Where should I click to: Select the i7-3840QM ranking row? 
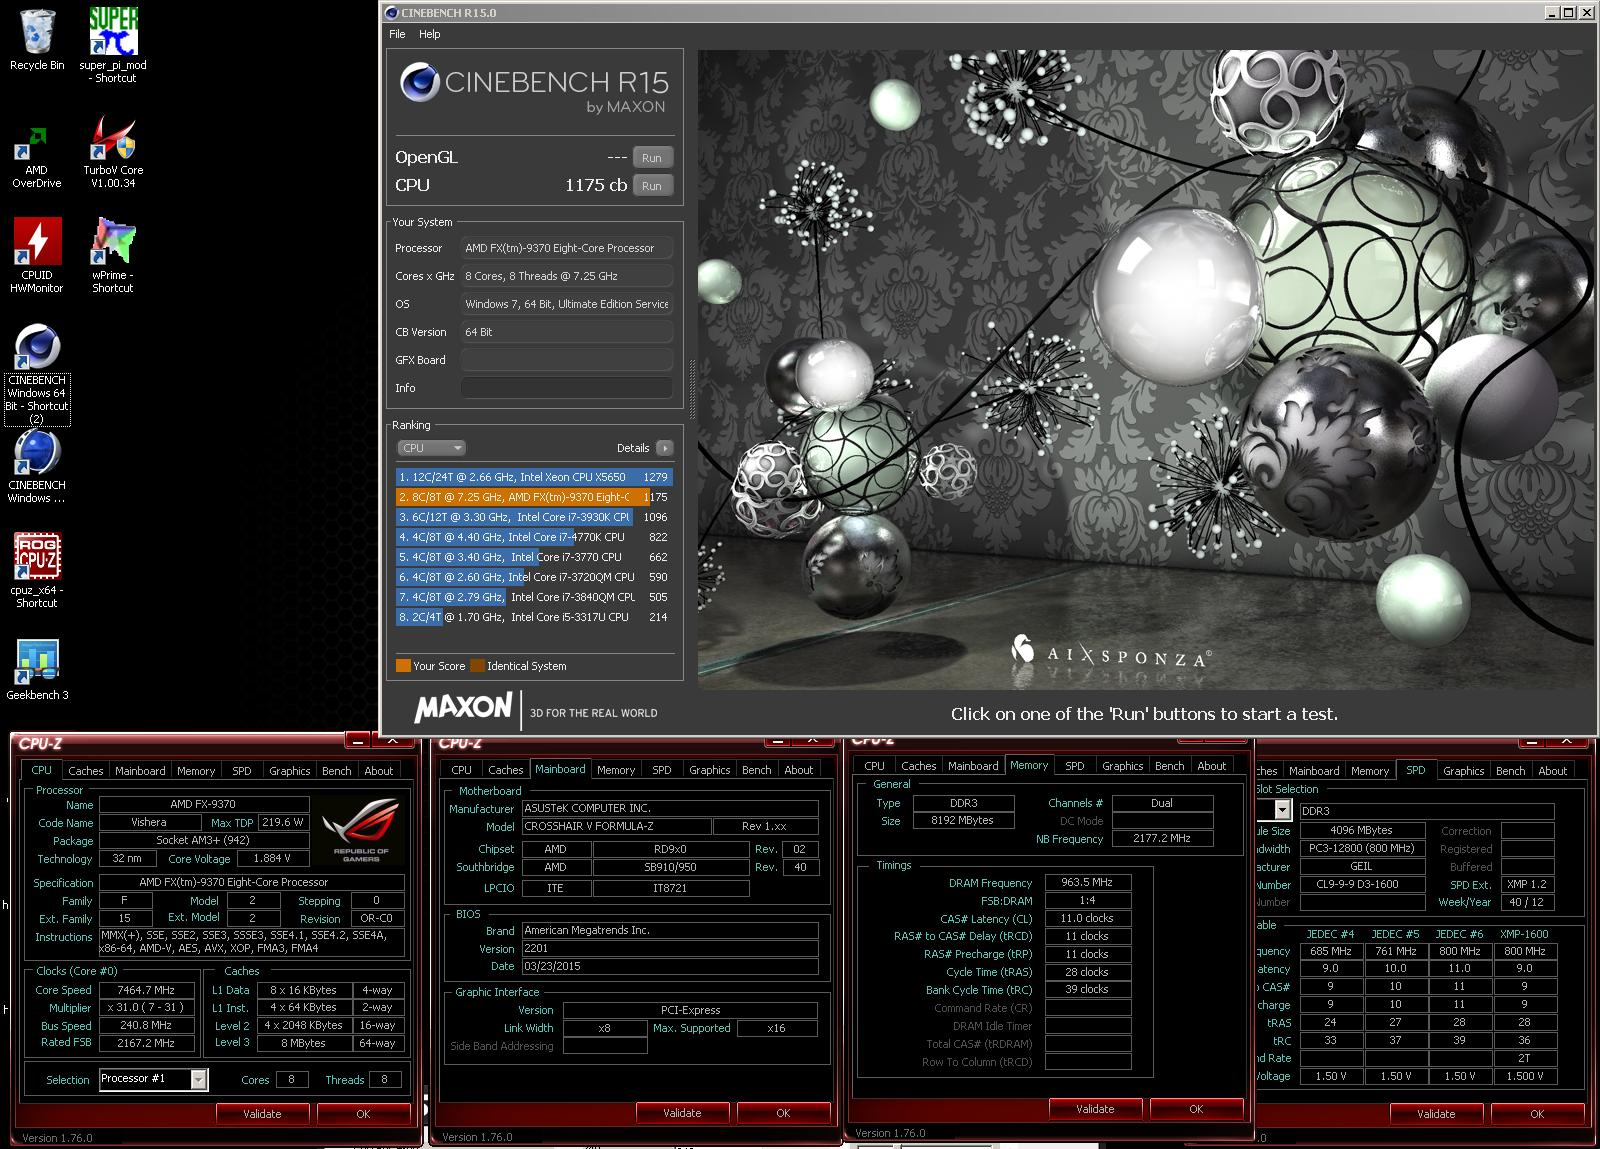click(534, 597)
